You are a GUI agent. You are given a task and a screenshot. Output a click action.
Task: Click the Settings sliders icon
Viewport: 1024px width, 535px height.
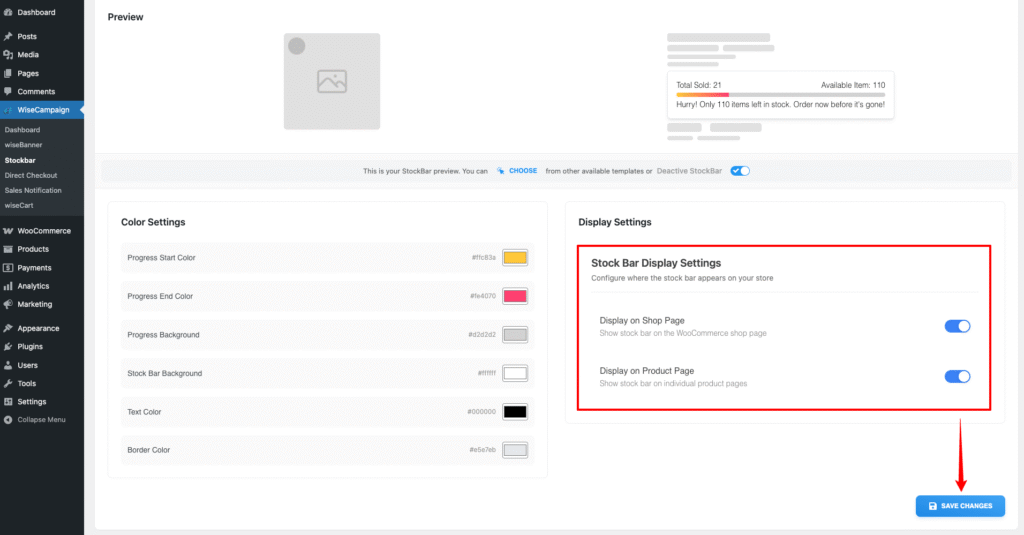point(8,402)
